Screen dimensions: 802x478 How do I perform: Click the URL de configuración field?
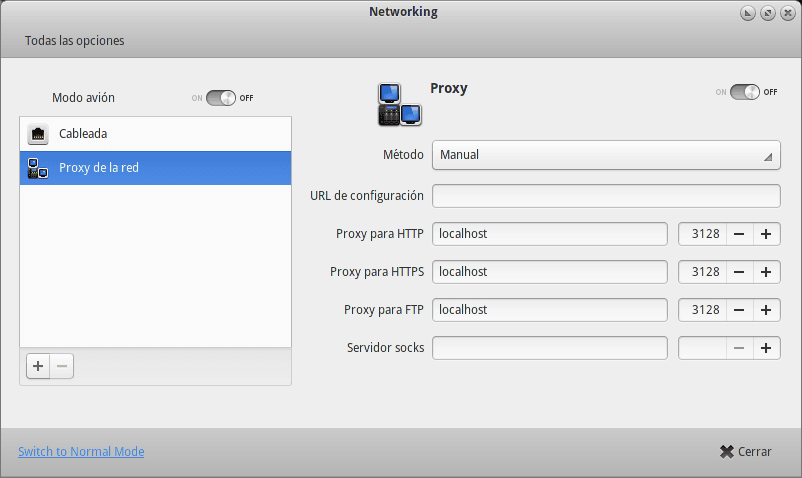point(606,196)
